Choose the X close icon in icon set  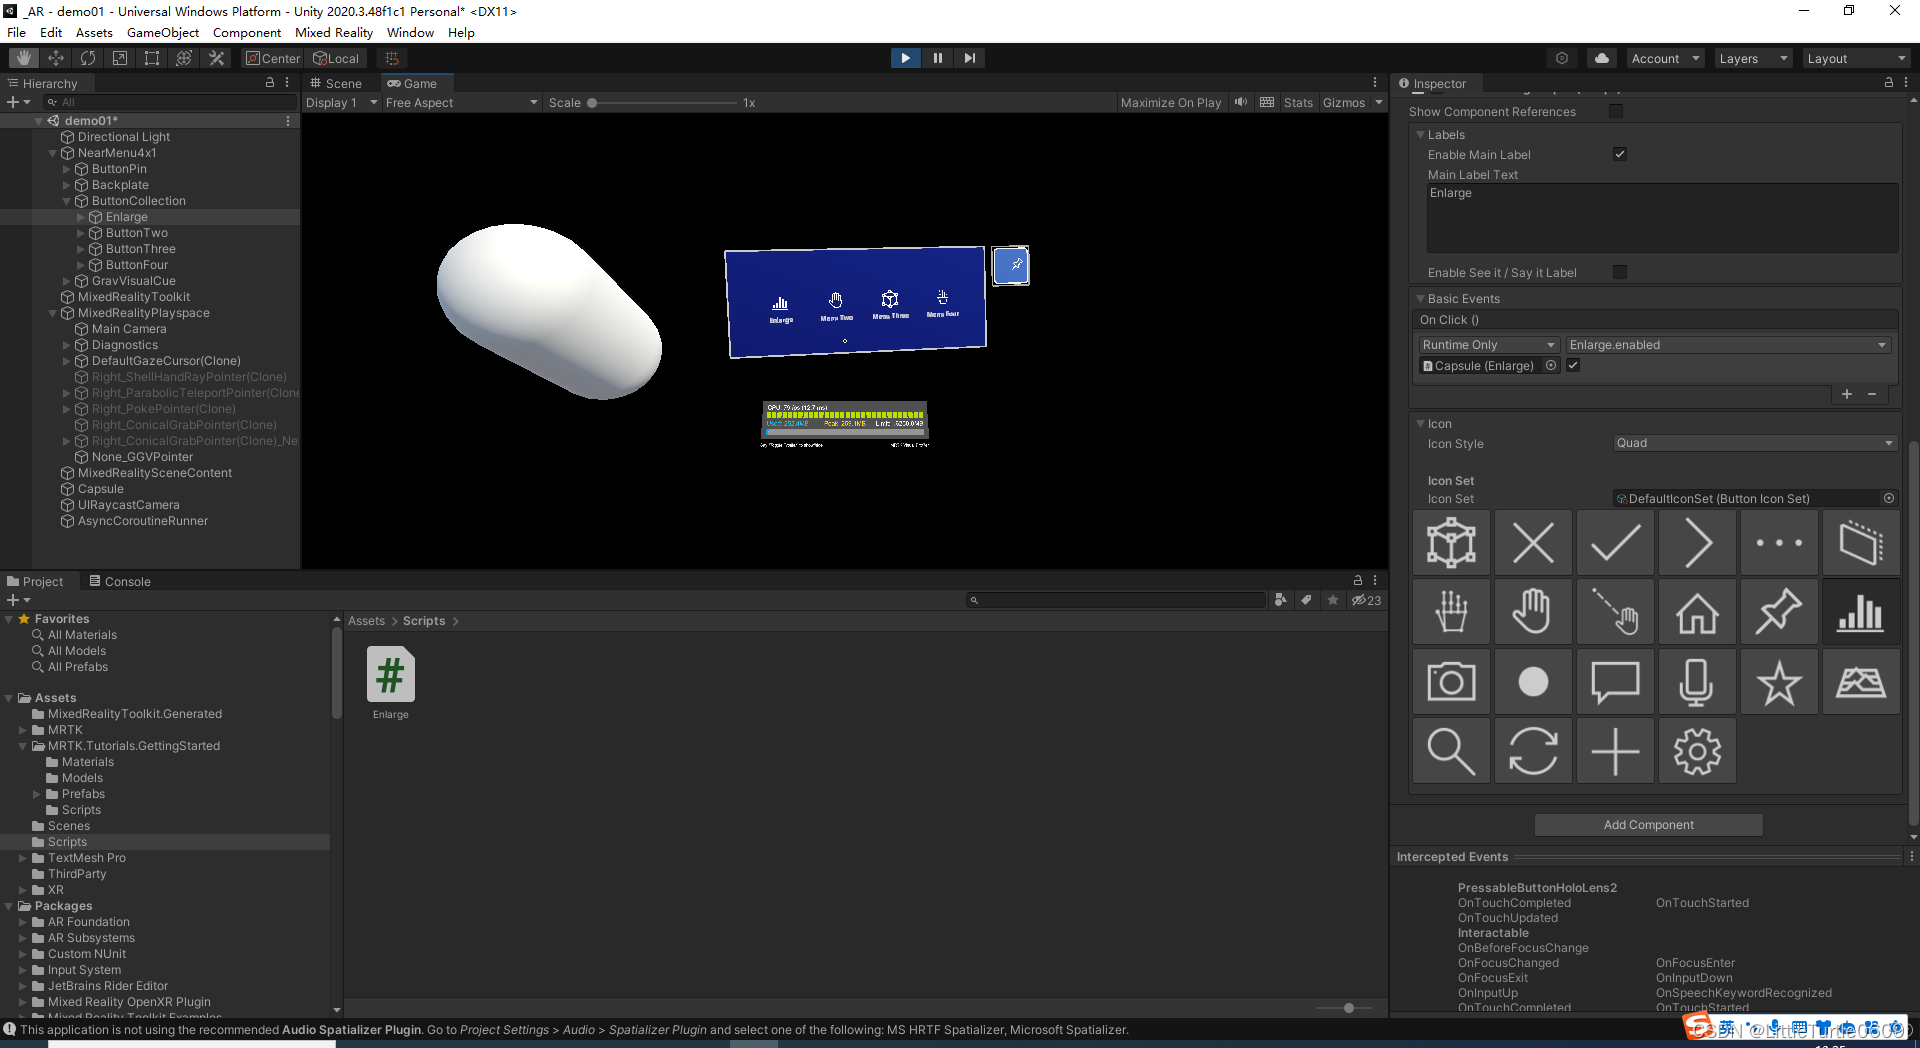[1533, 543]
